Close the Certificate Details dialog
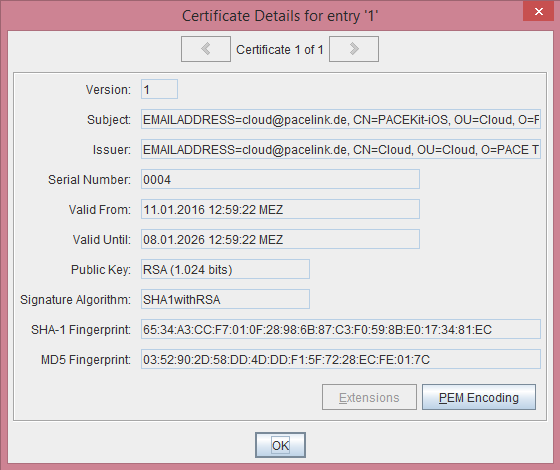Screen dimensions: 560x470 [539, 11]
